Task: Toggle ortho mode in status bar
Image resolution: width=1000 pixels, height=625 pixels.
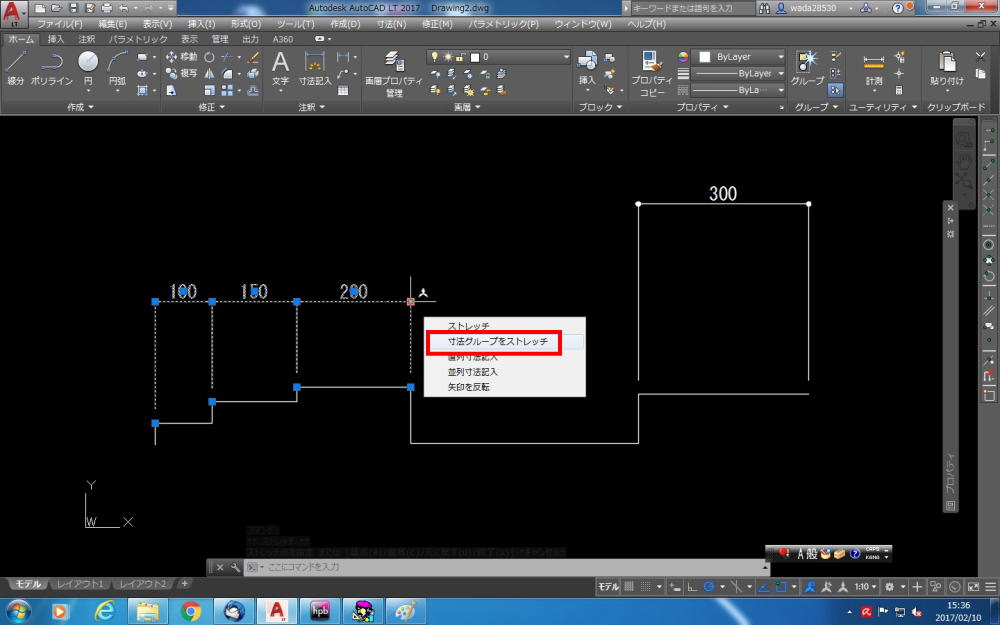Action: [x=692, y=587]
